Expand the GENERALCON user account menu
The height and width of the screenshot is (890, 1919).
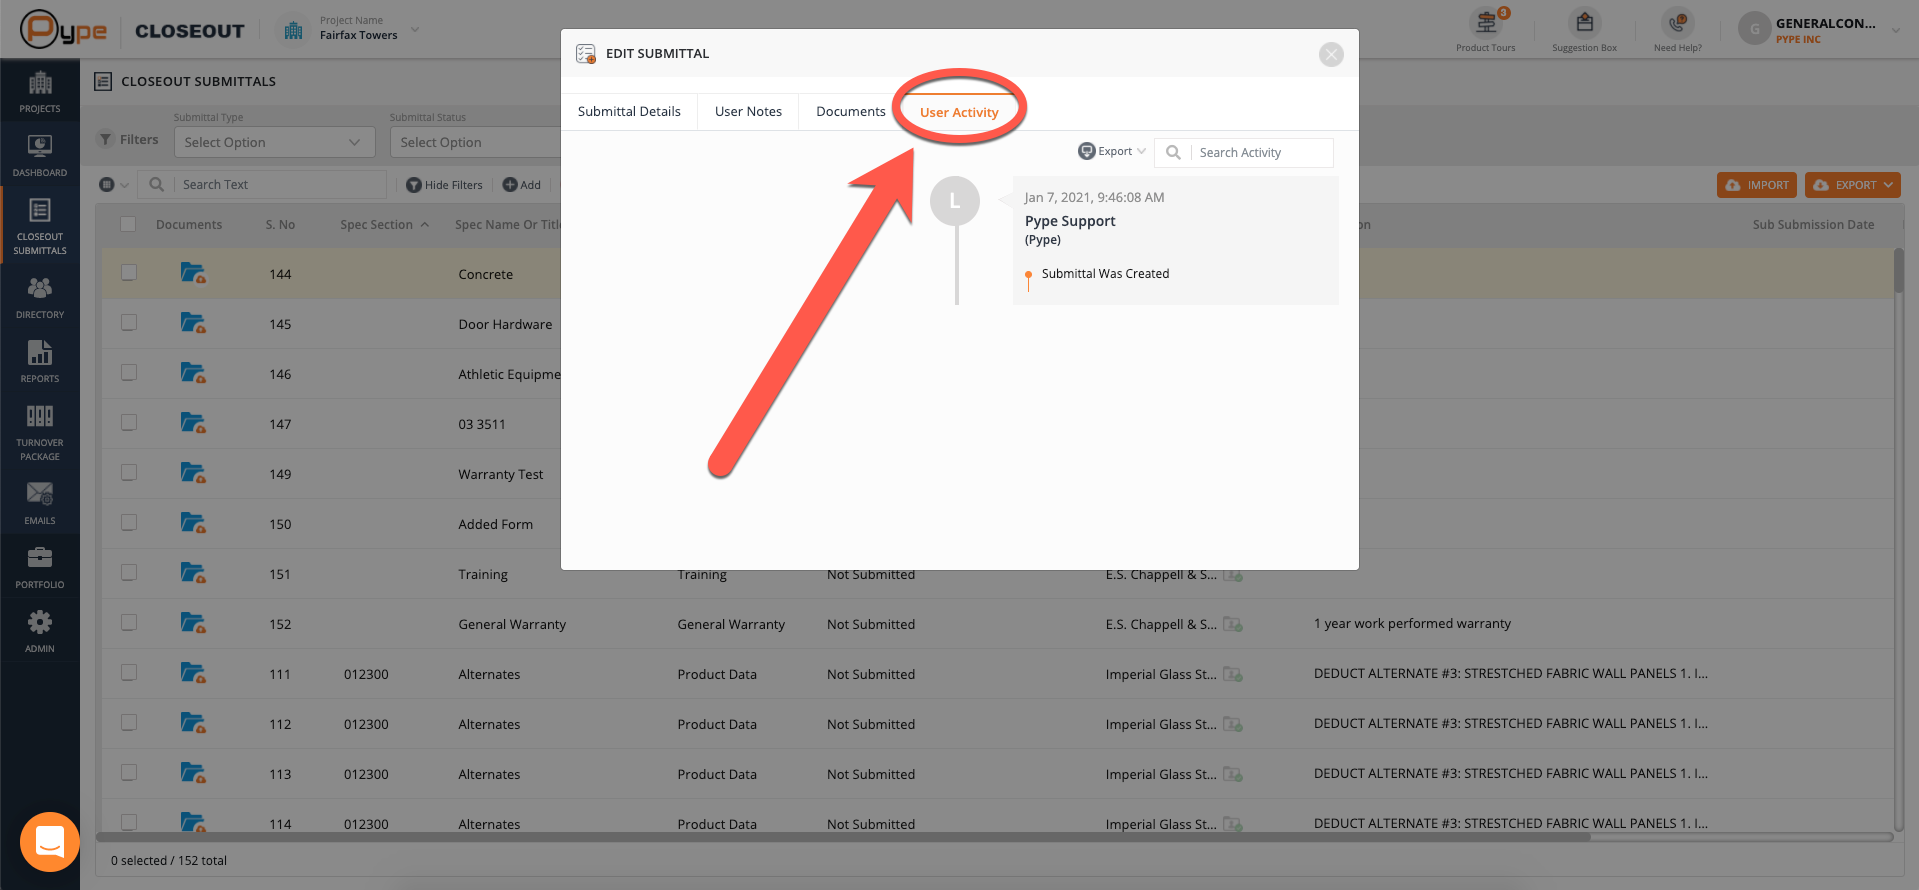1895,30
